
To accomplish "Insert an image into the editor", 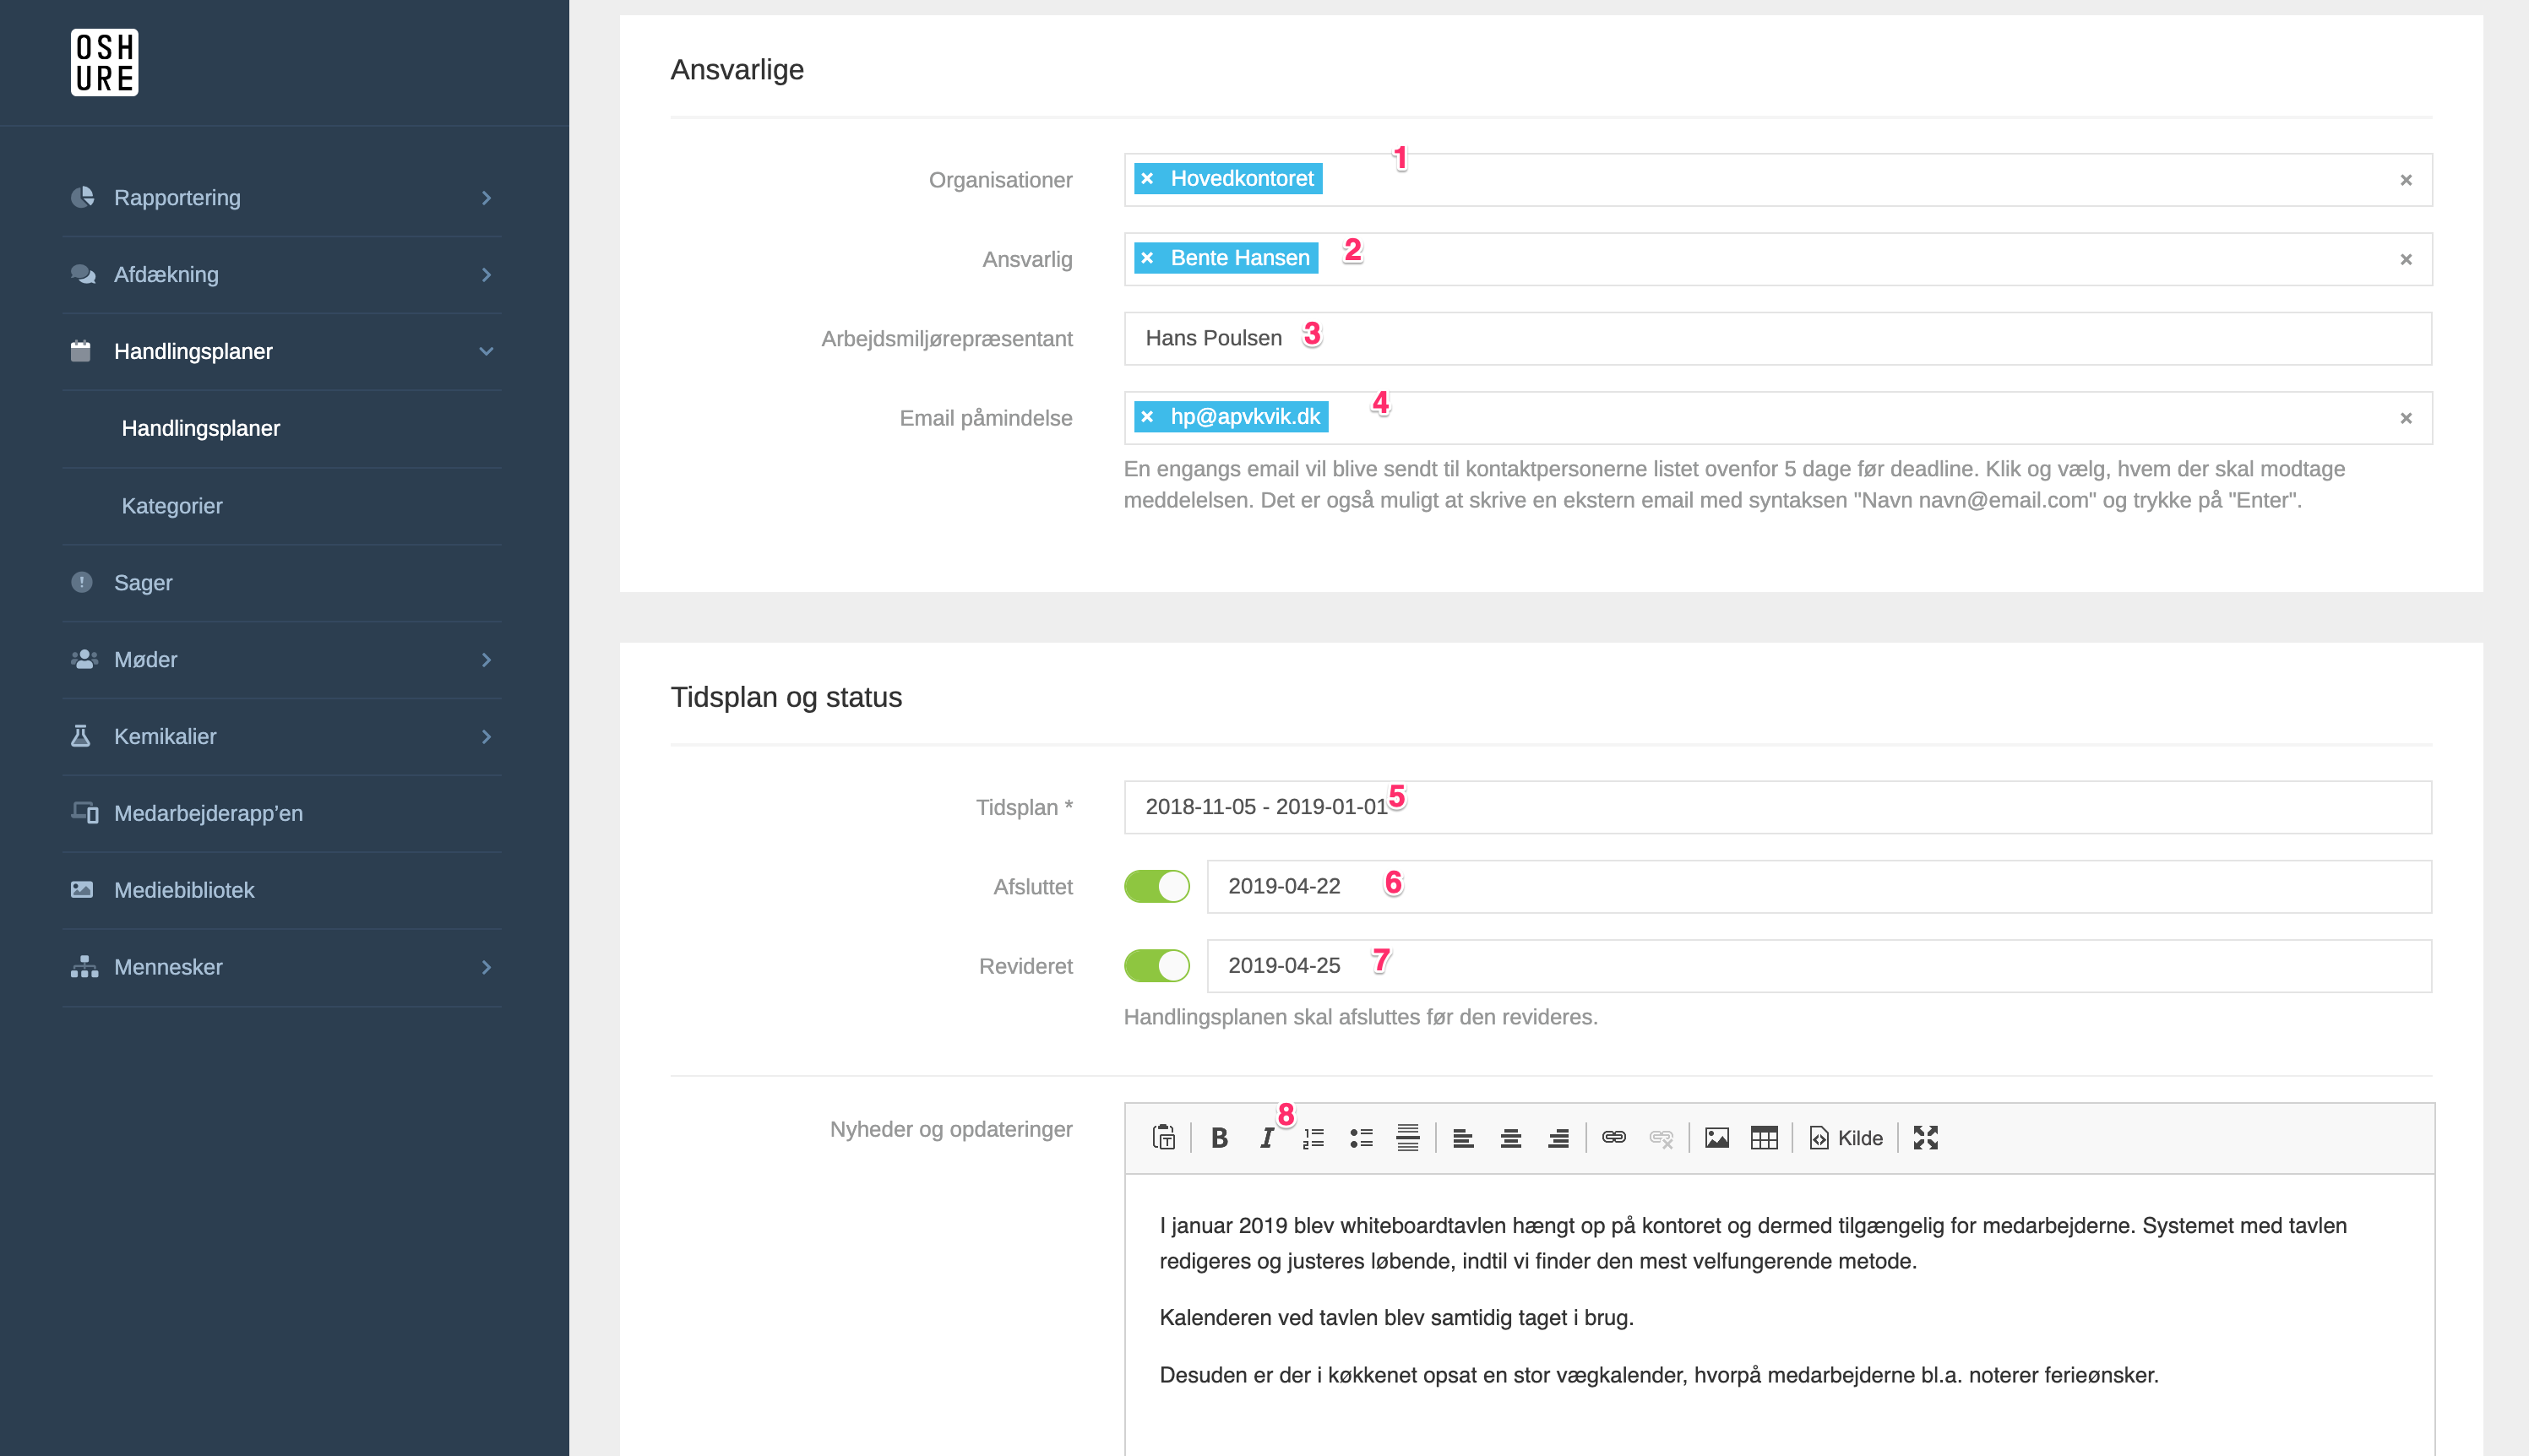I will (1716, 1138).
